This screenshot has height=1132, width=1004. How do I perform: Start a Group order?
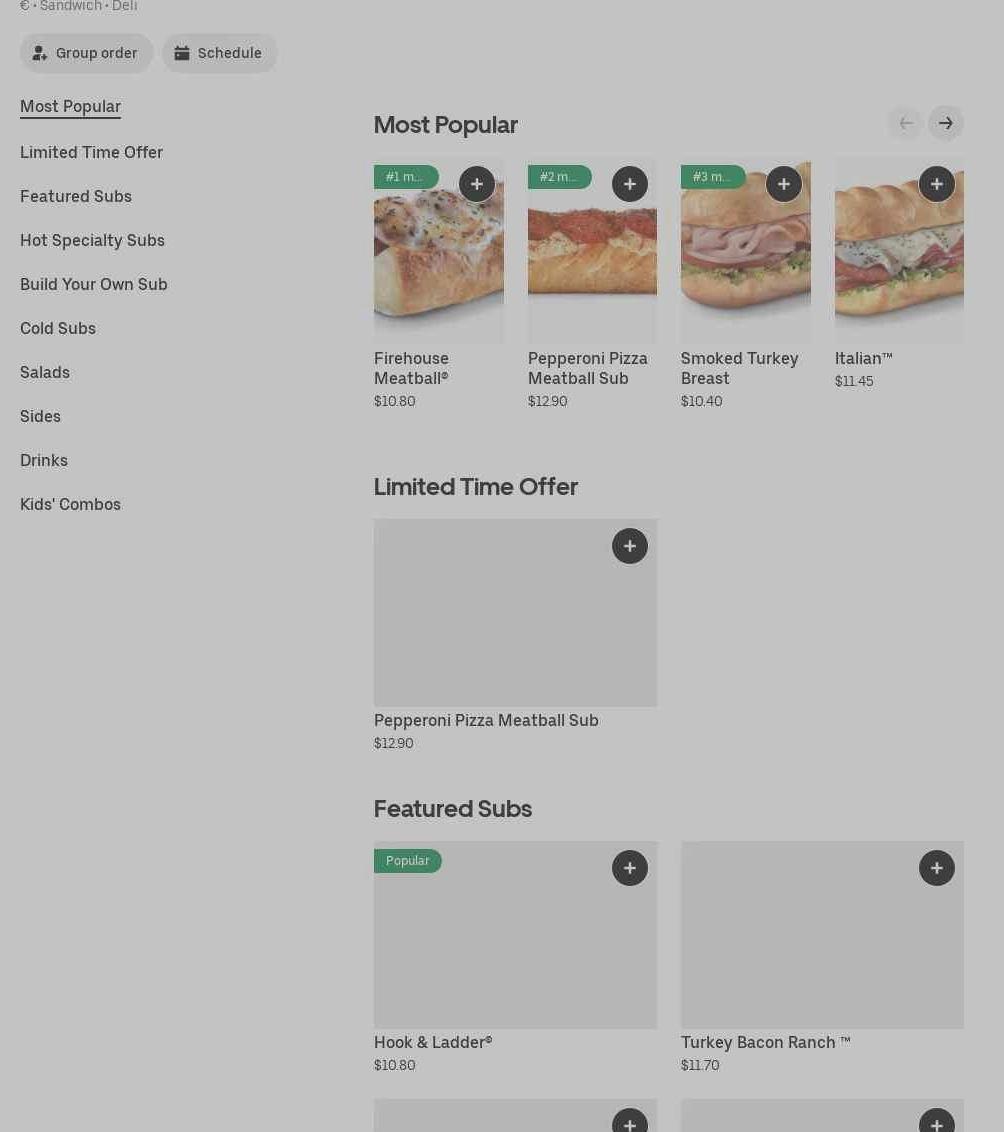86,53
